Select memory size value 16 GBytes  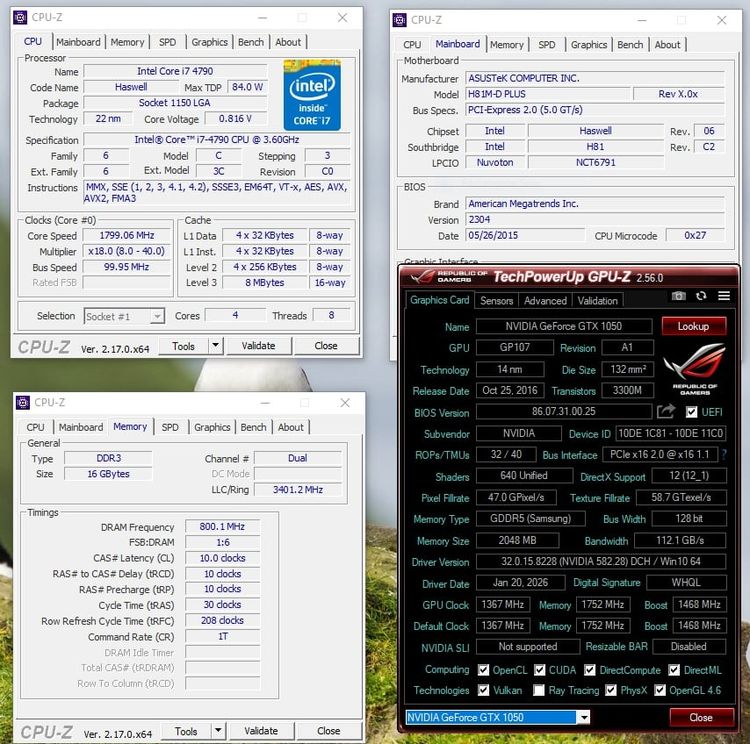pos(108,474)
